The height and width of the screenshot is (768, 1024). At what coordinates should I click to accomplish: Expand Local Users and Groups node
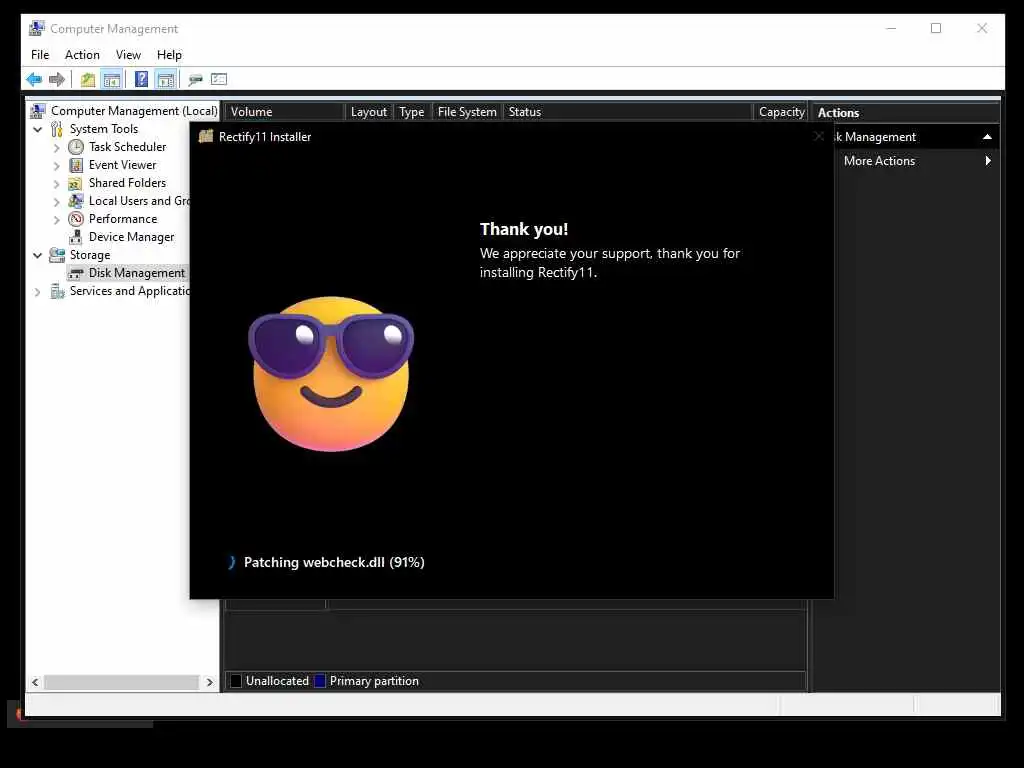click(57, 202)
